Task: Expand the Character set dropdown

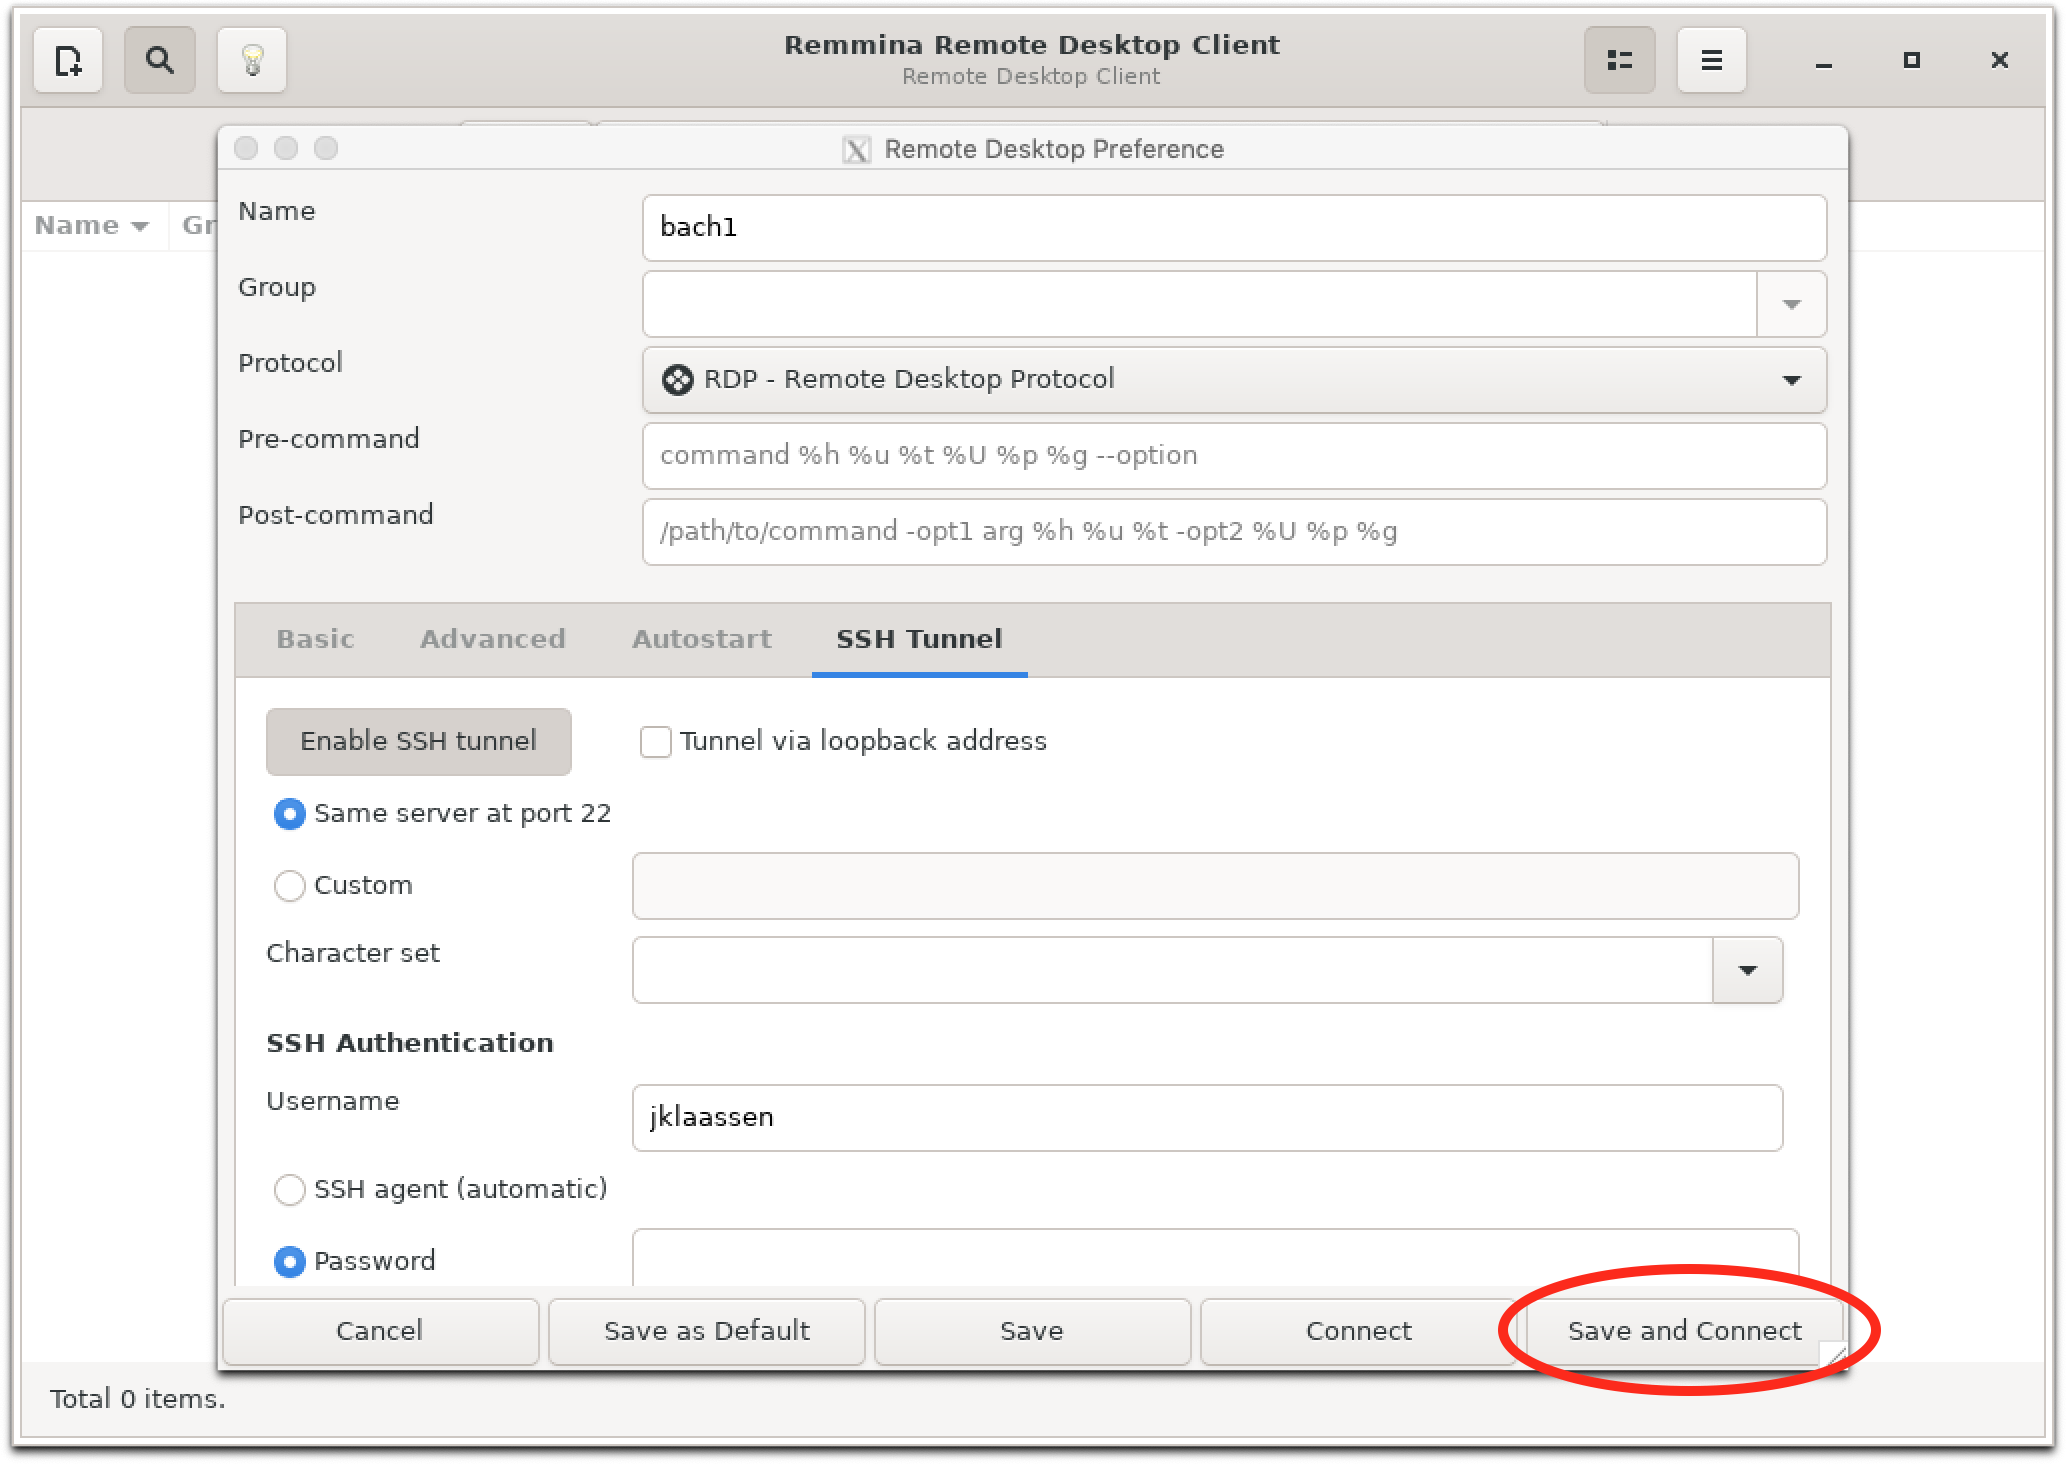Action: 1747,970
